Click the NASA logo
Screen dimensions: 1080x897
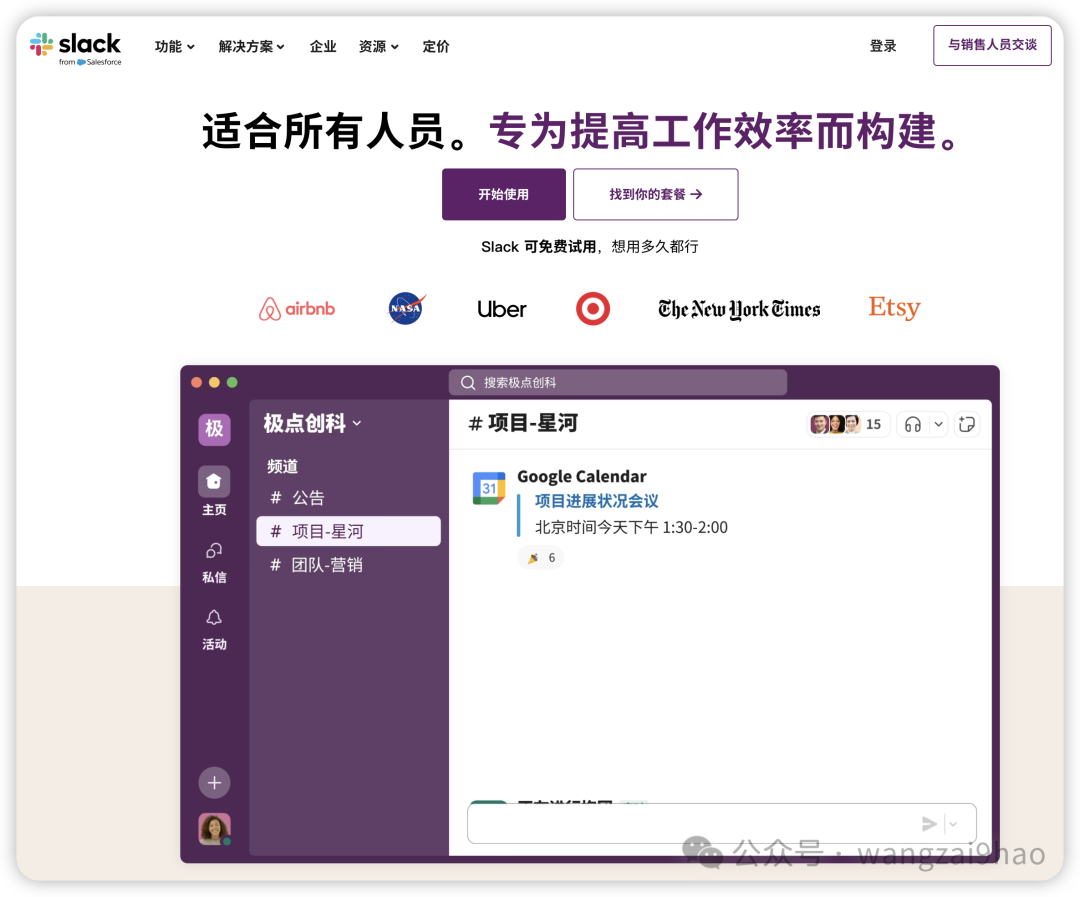pos(406,308)
